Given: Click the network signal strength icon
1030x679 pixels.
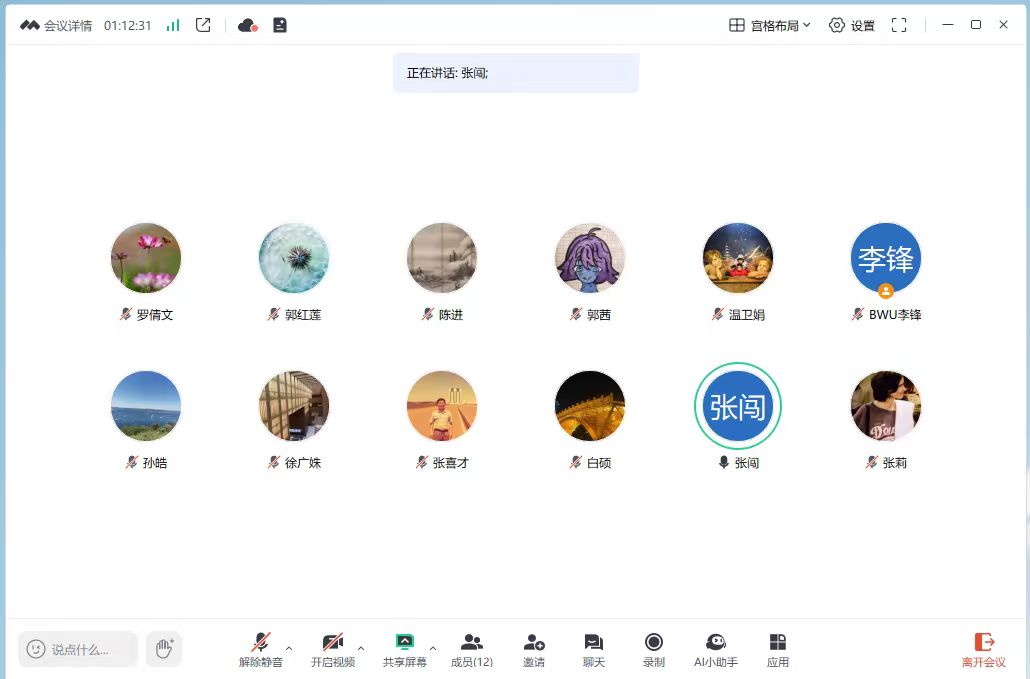Looking at the screenshot, I should pos(173,25).
